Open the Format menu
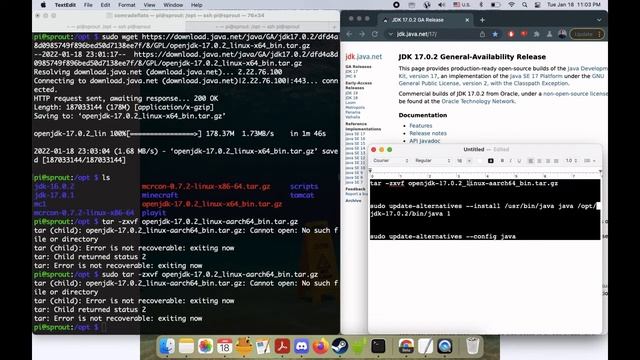The width and height of the screenshot is (640, 360). 127,5
